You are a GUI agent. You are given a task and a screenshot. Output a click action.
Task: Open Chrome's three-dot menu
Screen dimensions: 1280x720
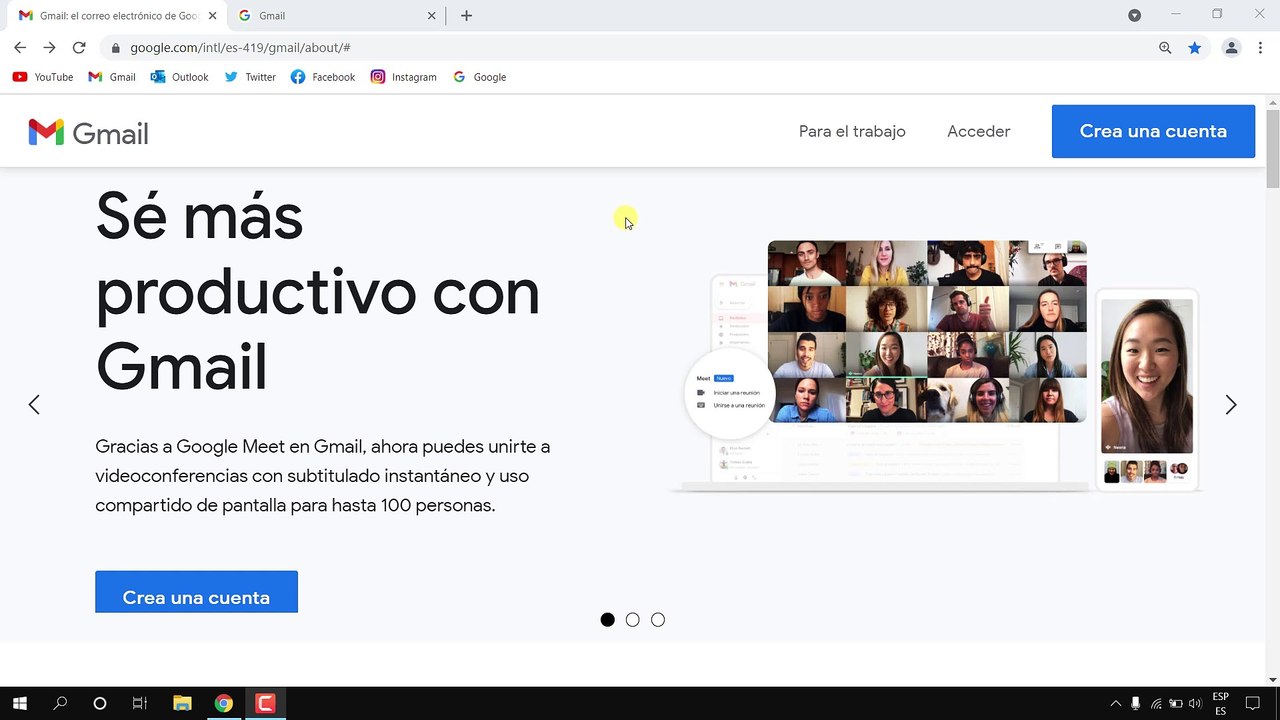(x=1260, y=48)
